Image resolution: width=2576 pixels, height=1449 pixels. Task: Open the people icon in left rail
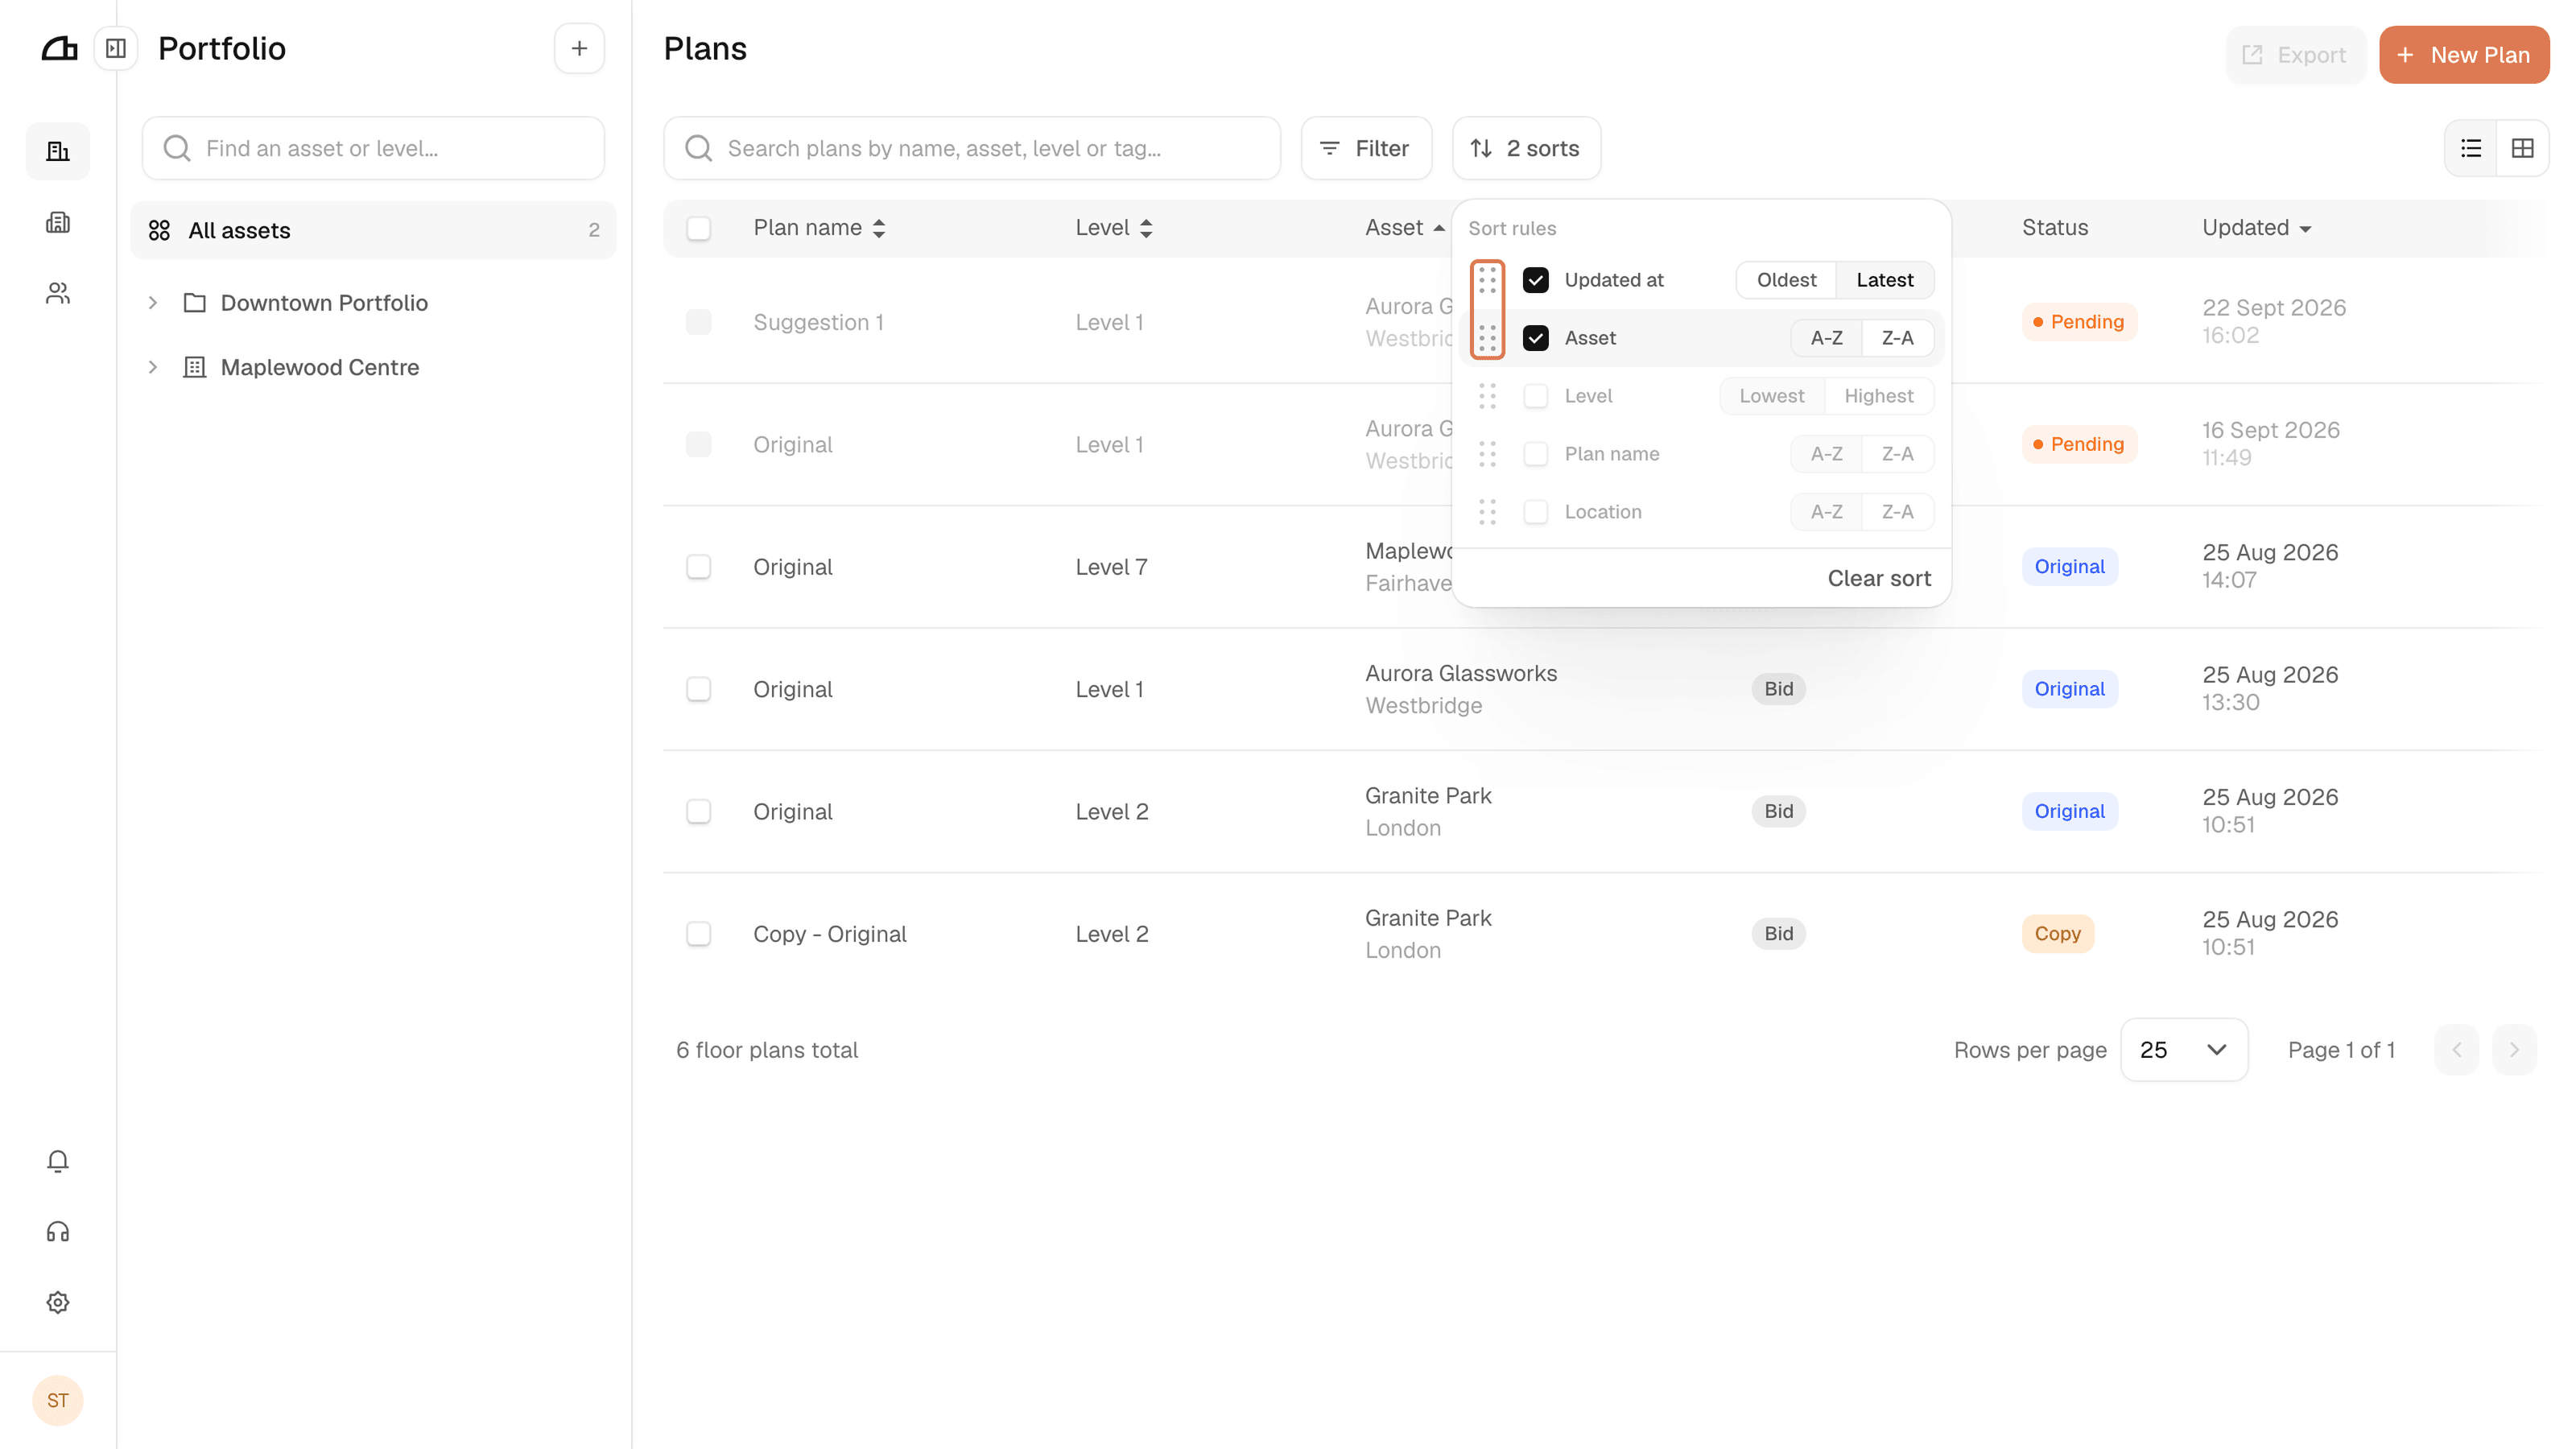(x=58, y=293)
